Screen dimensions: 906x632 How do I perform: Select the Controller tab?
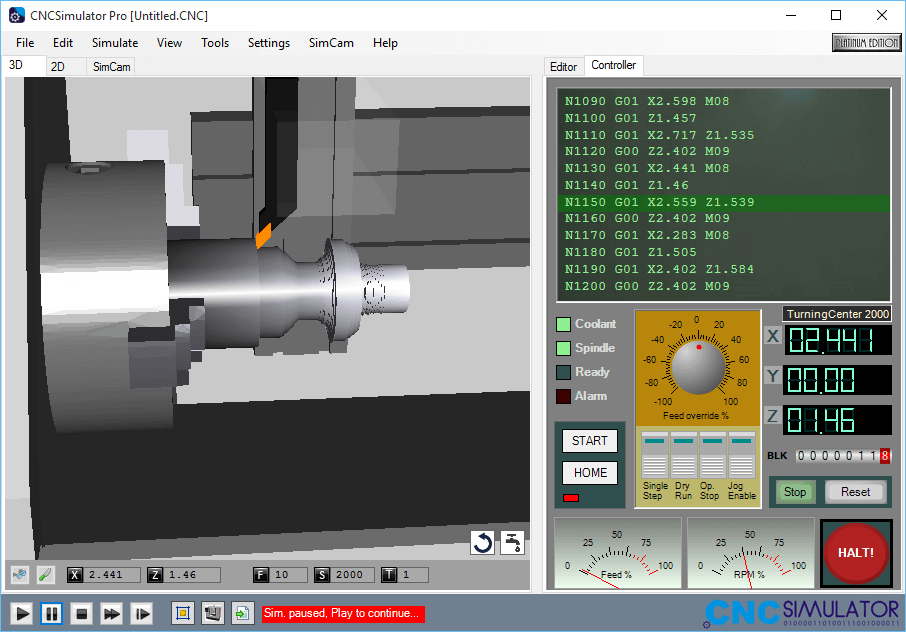(614, 65)
